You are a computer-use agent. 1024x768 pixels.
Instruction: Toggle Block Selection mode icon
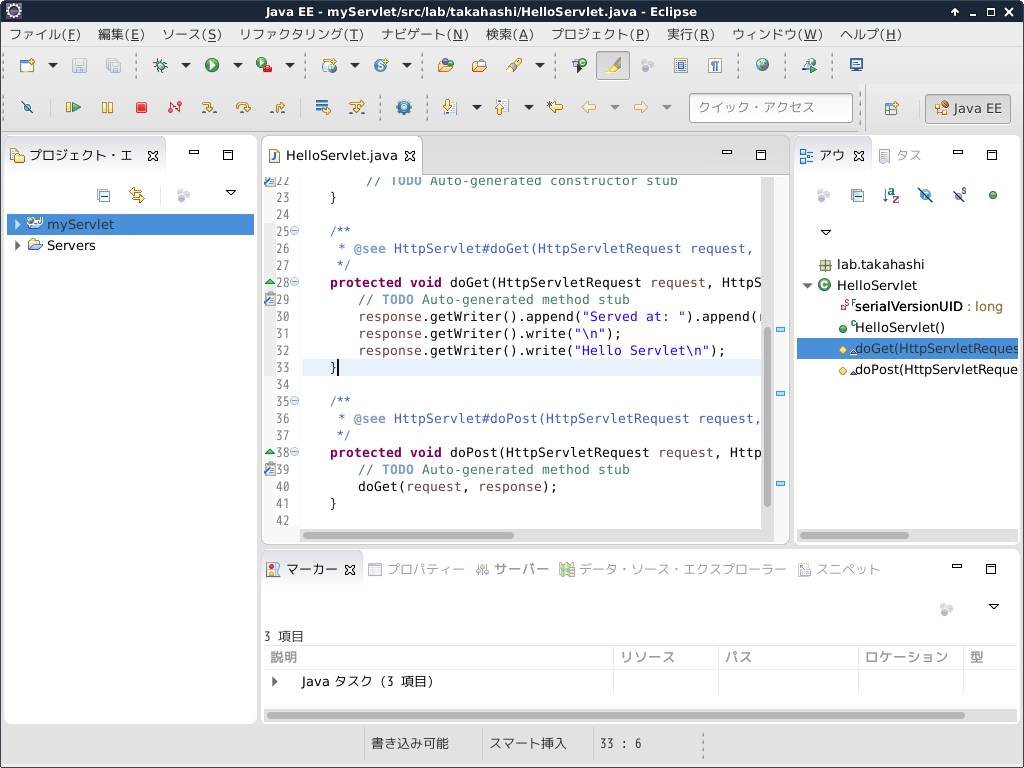[680, 65]
